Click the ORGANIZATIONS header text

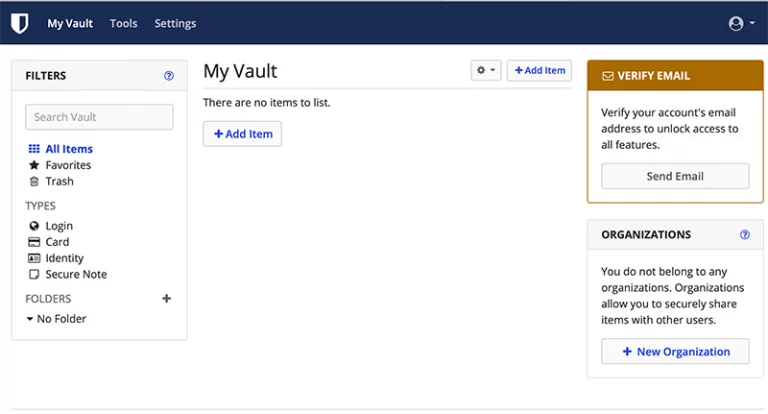[646, 235]
